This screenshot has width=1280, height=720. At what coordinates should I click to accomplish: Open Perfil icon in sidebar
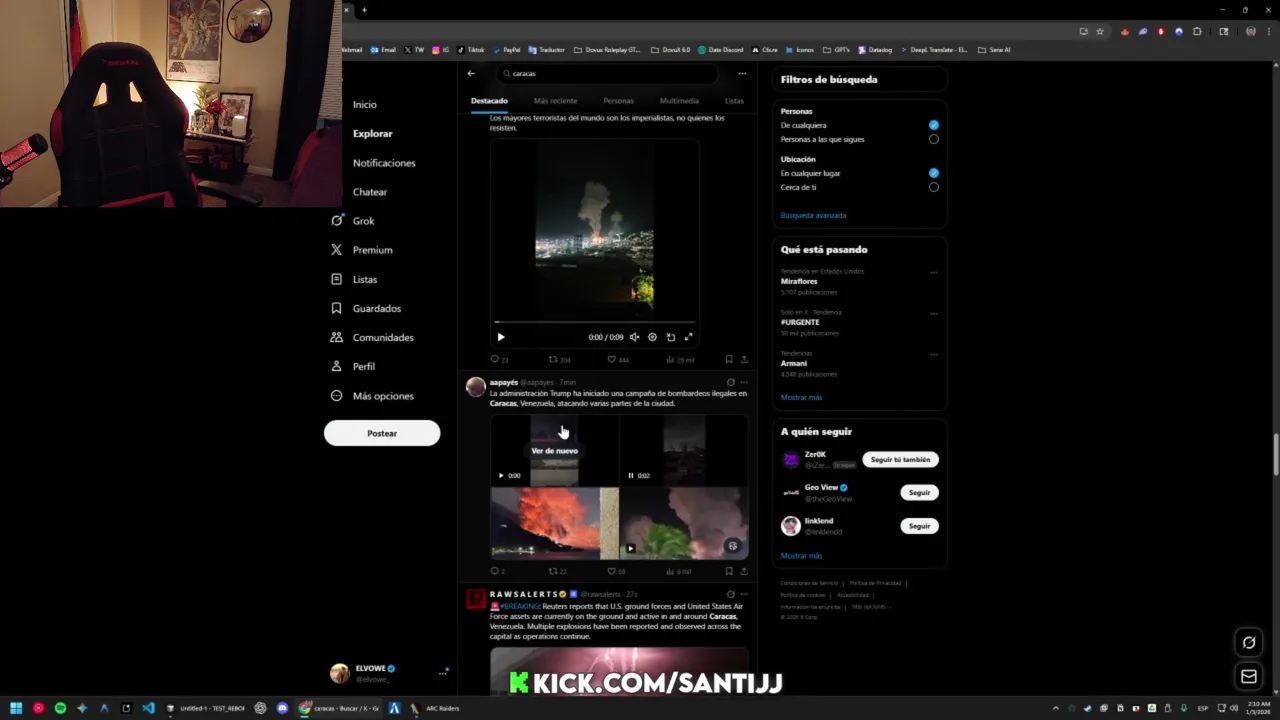pos(336,366)
